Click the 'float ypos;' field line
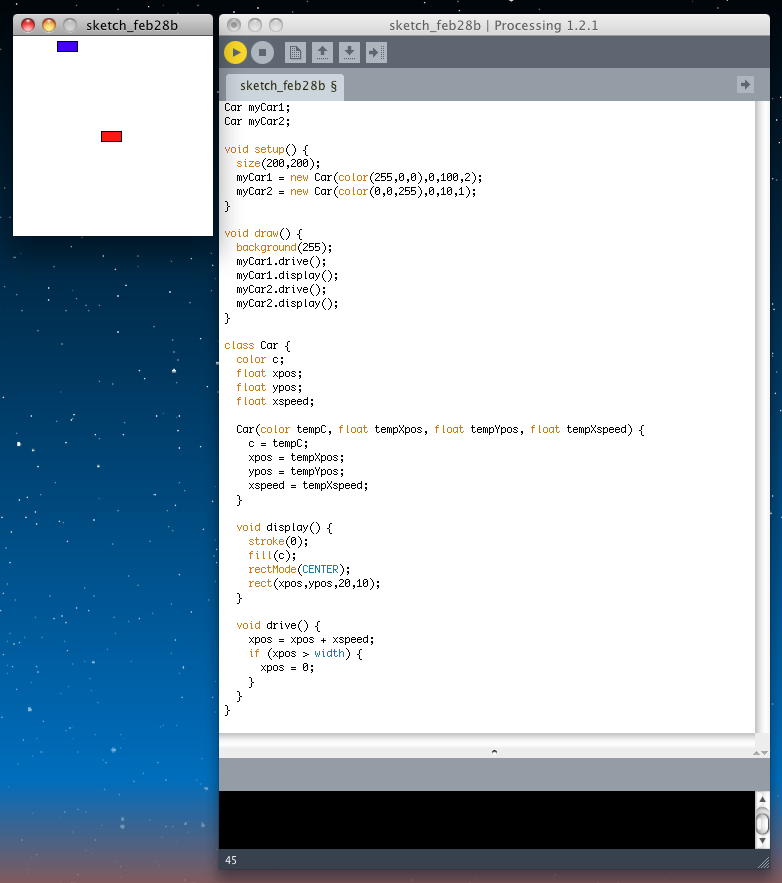 269,388
